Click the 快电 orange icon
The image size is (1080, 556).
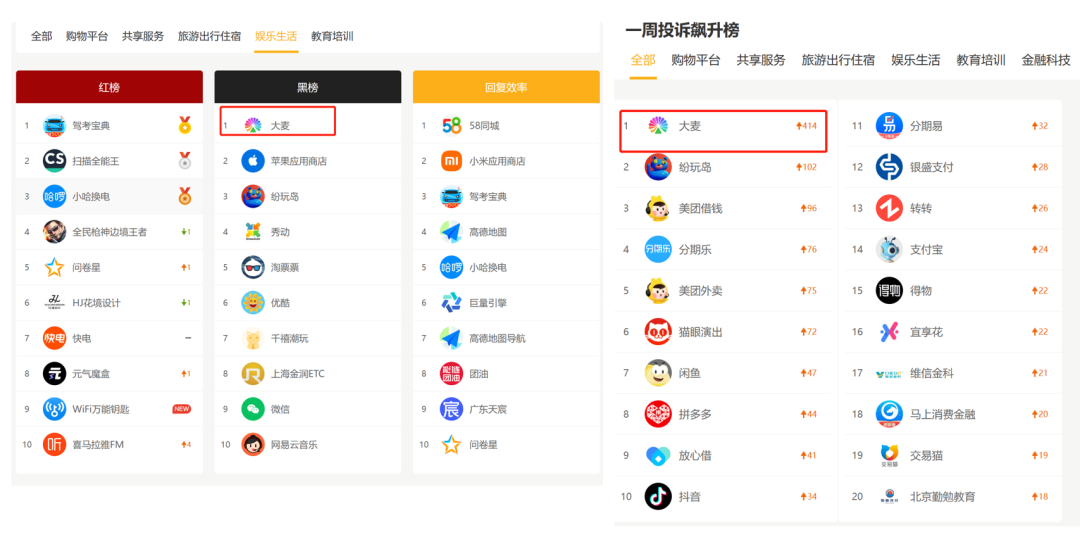(54, 338)
